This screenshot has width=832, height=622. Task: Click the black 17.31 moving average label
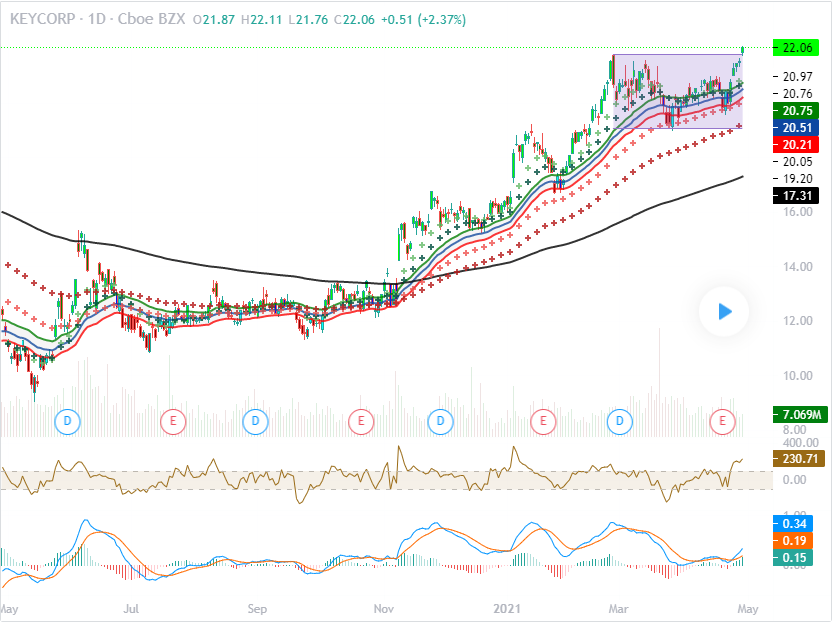click(x=797, y=196)
